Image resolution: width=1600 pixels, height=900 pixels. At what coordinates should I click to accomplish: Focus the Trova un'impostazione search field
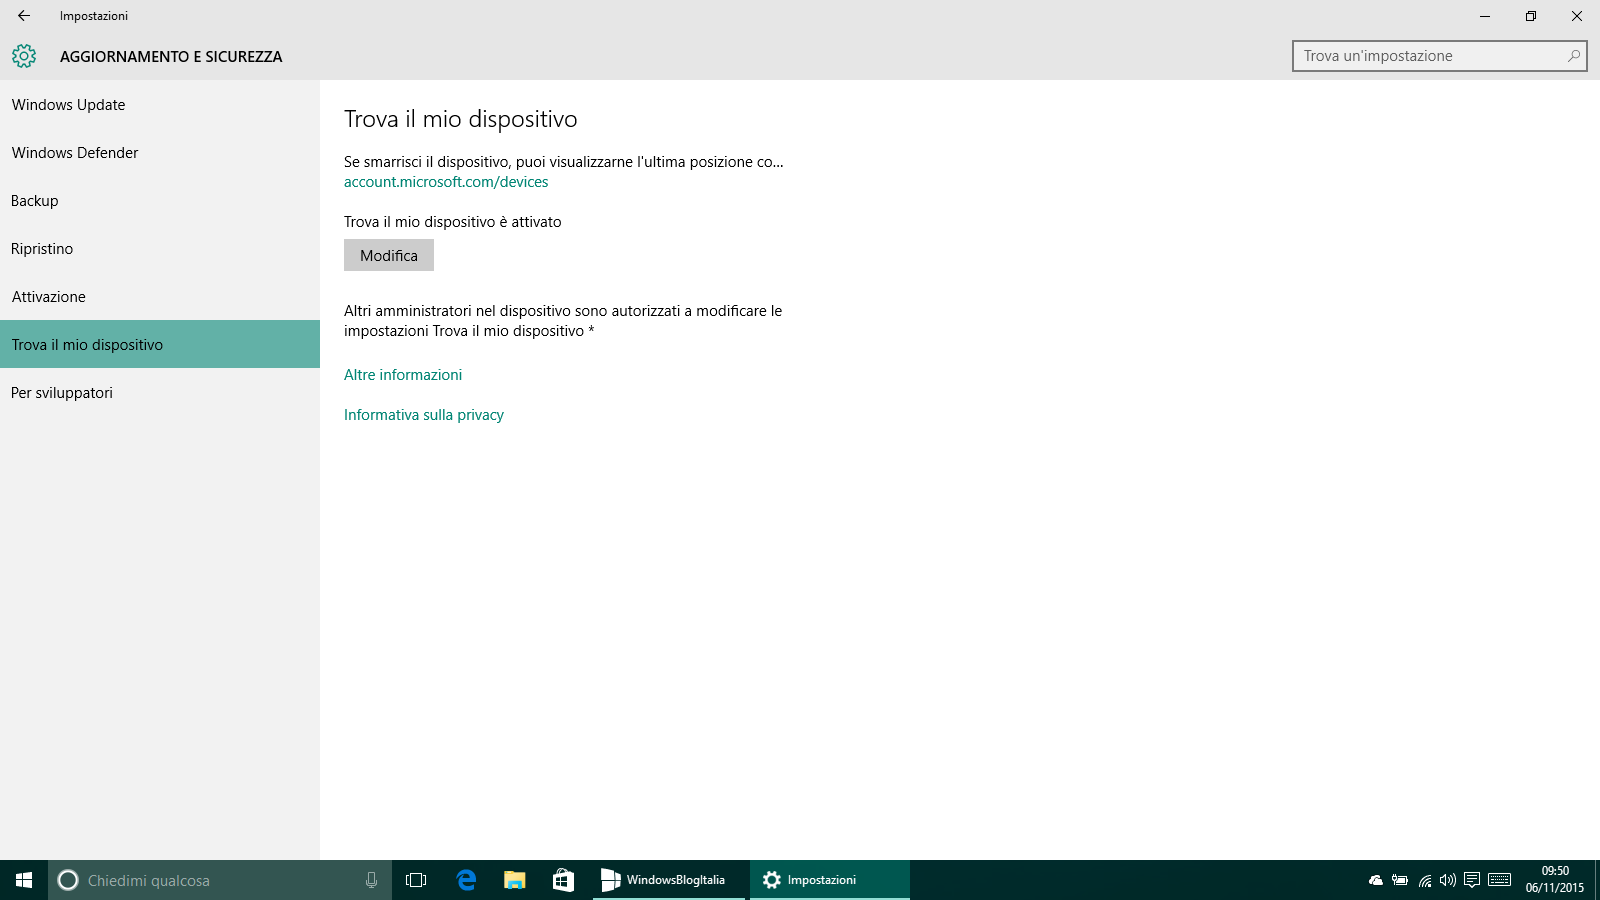click(x=1440, y=56)
